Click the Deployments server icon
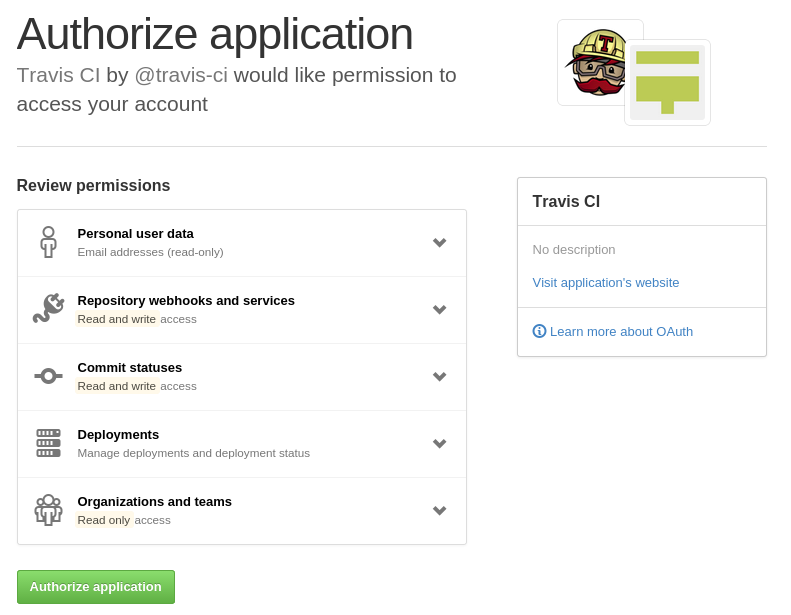791x615 pixels. pos(48,443)
